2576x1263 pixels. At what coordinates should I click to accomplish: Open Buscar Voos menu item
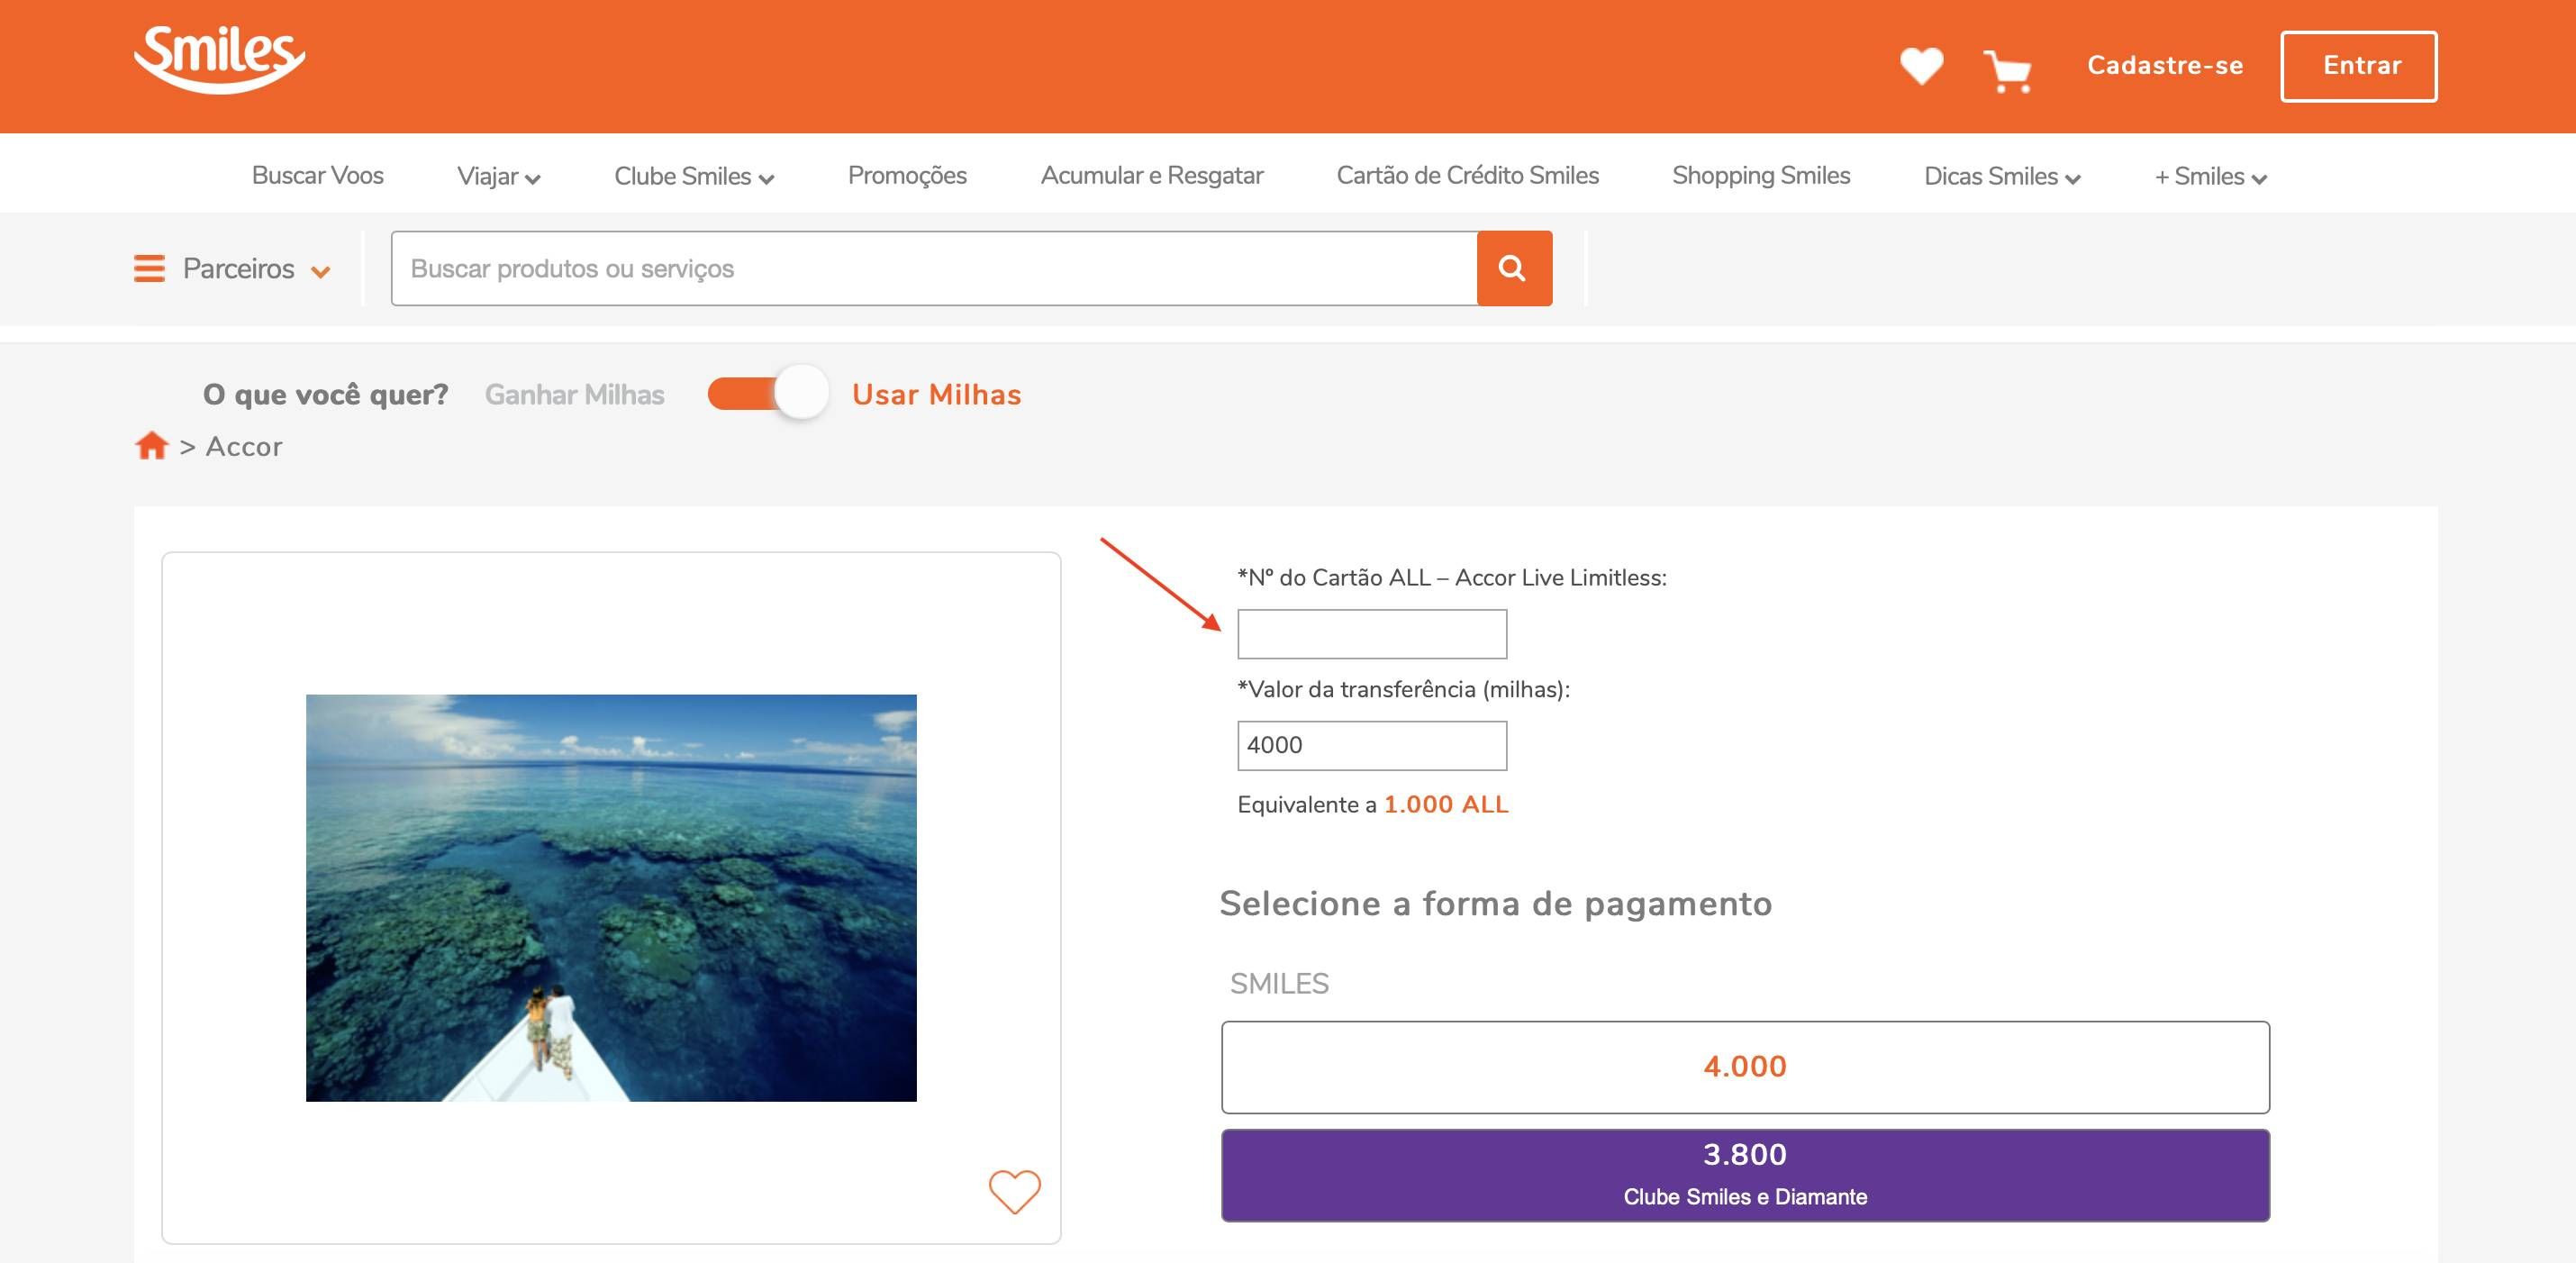point(317,175)
